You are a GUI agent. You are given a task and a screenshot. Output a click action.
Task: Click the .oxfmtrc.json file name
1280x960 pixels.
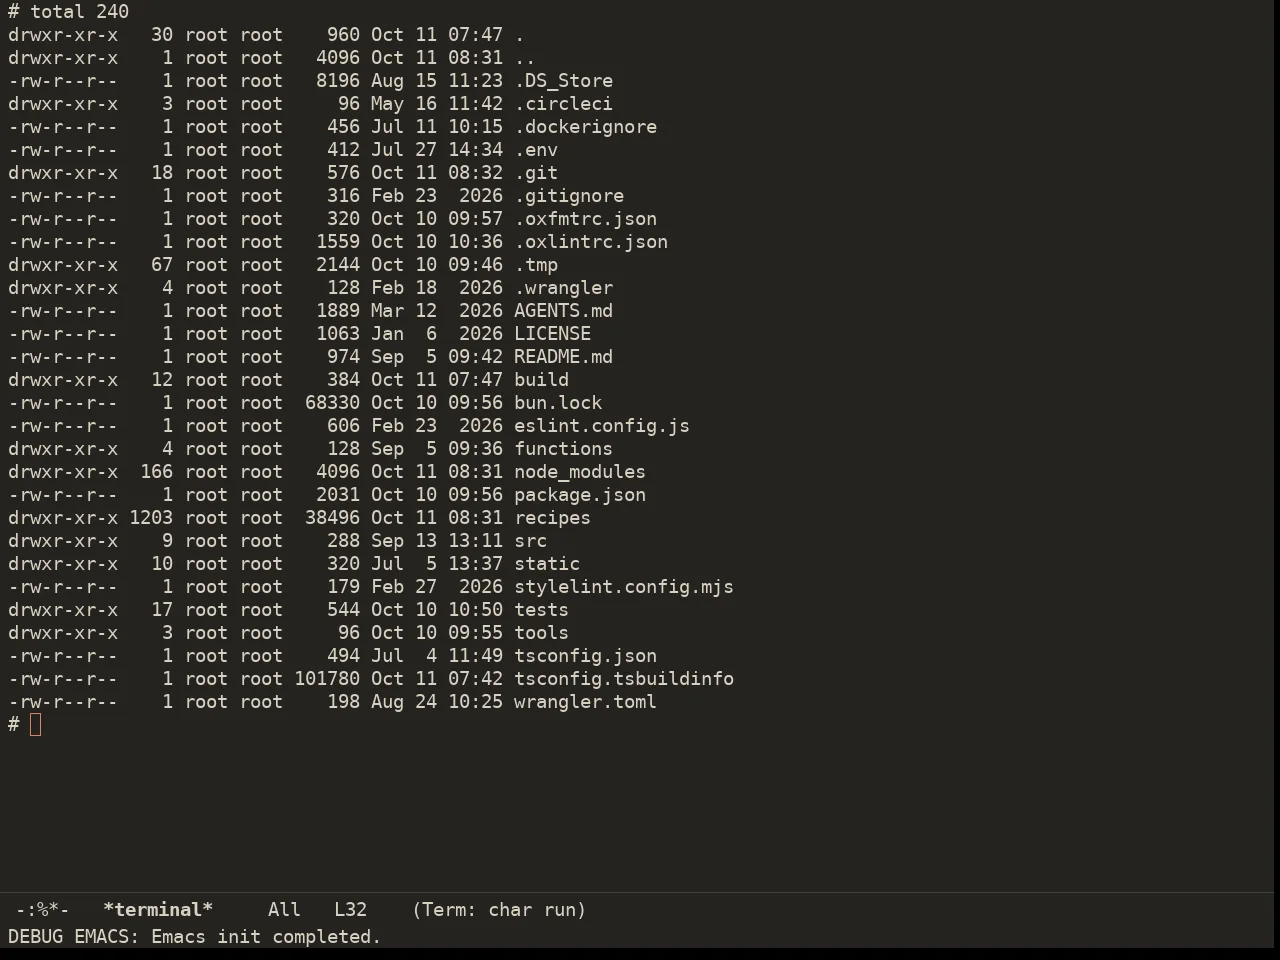click(x=585, y=219)
